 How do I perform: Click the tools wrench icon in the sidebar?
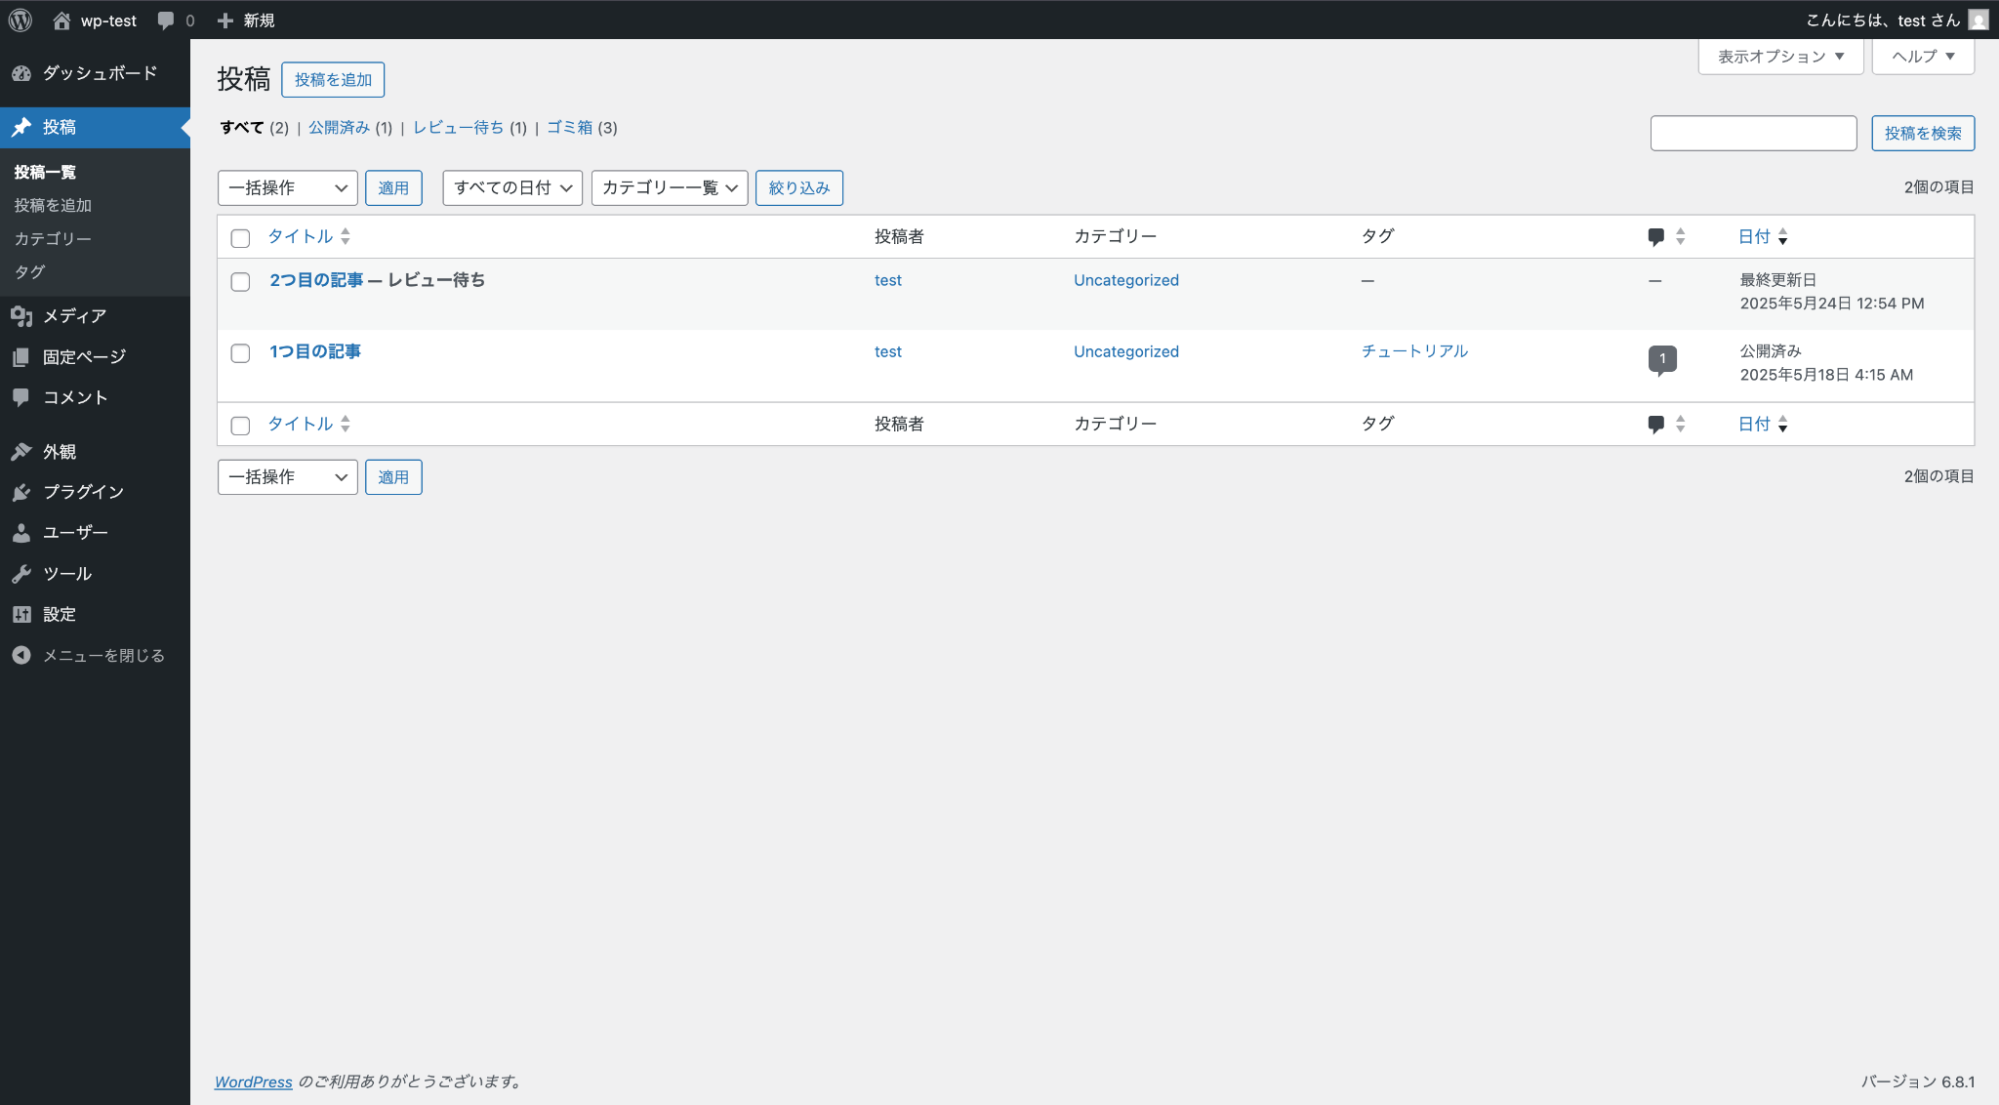[21, 574]
